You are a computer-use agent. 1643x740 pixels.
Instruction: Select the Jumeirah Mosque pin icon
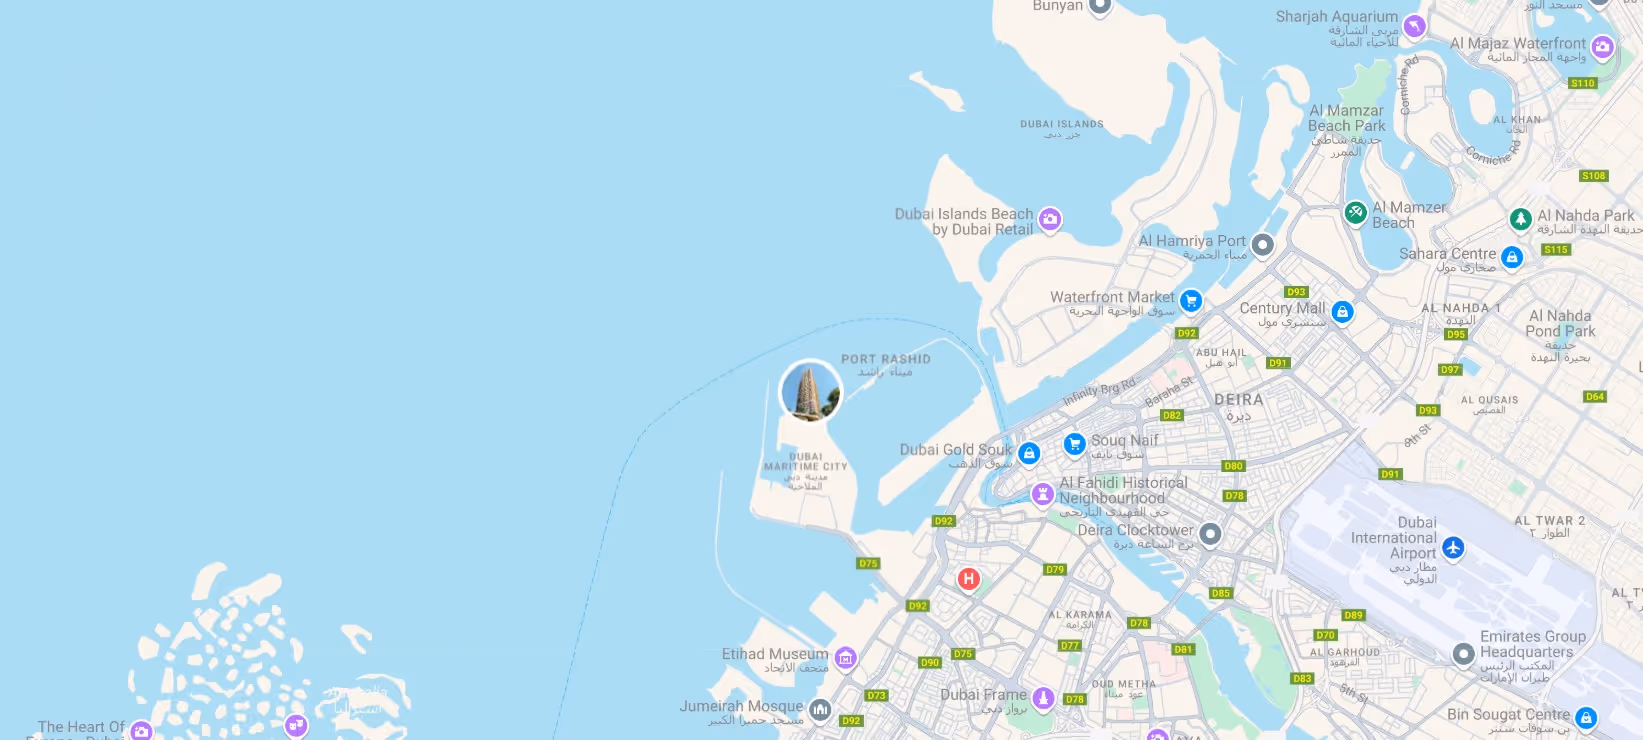(x=820, y=710)
